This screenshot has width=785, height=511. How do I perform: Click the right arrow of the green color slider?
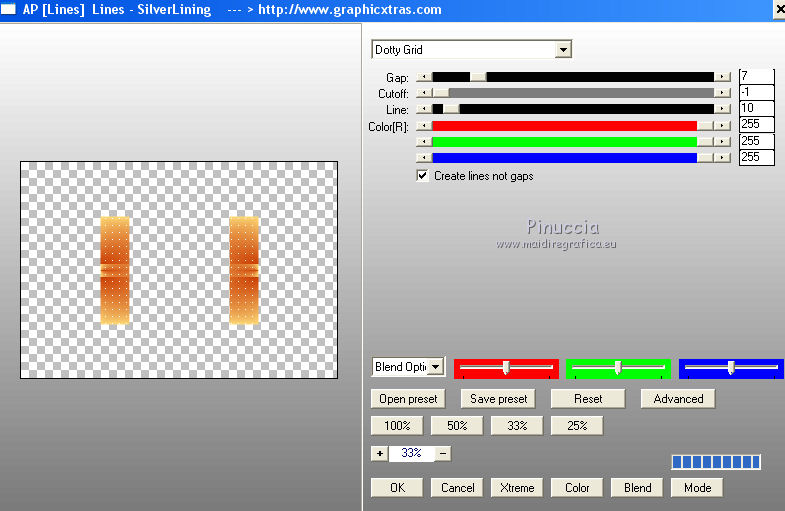(722, 142)
